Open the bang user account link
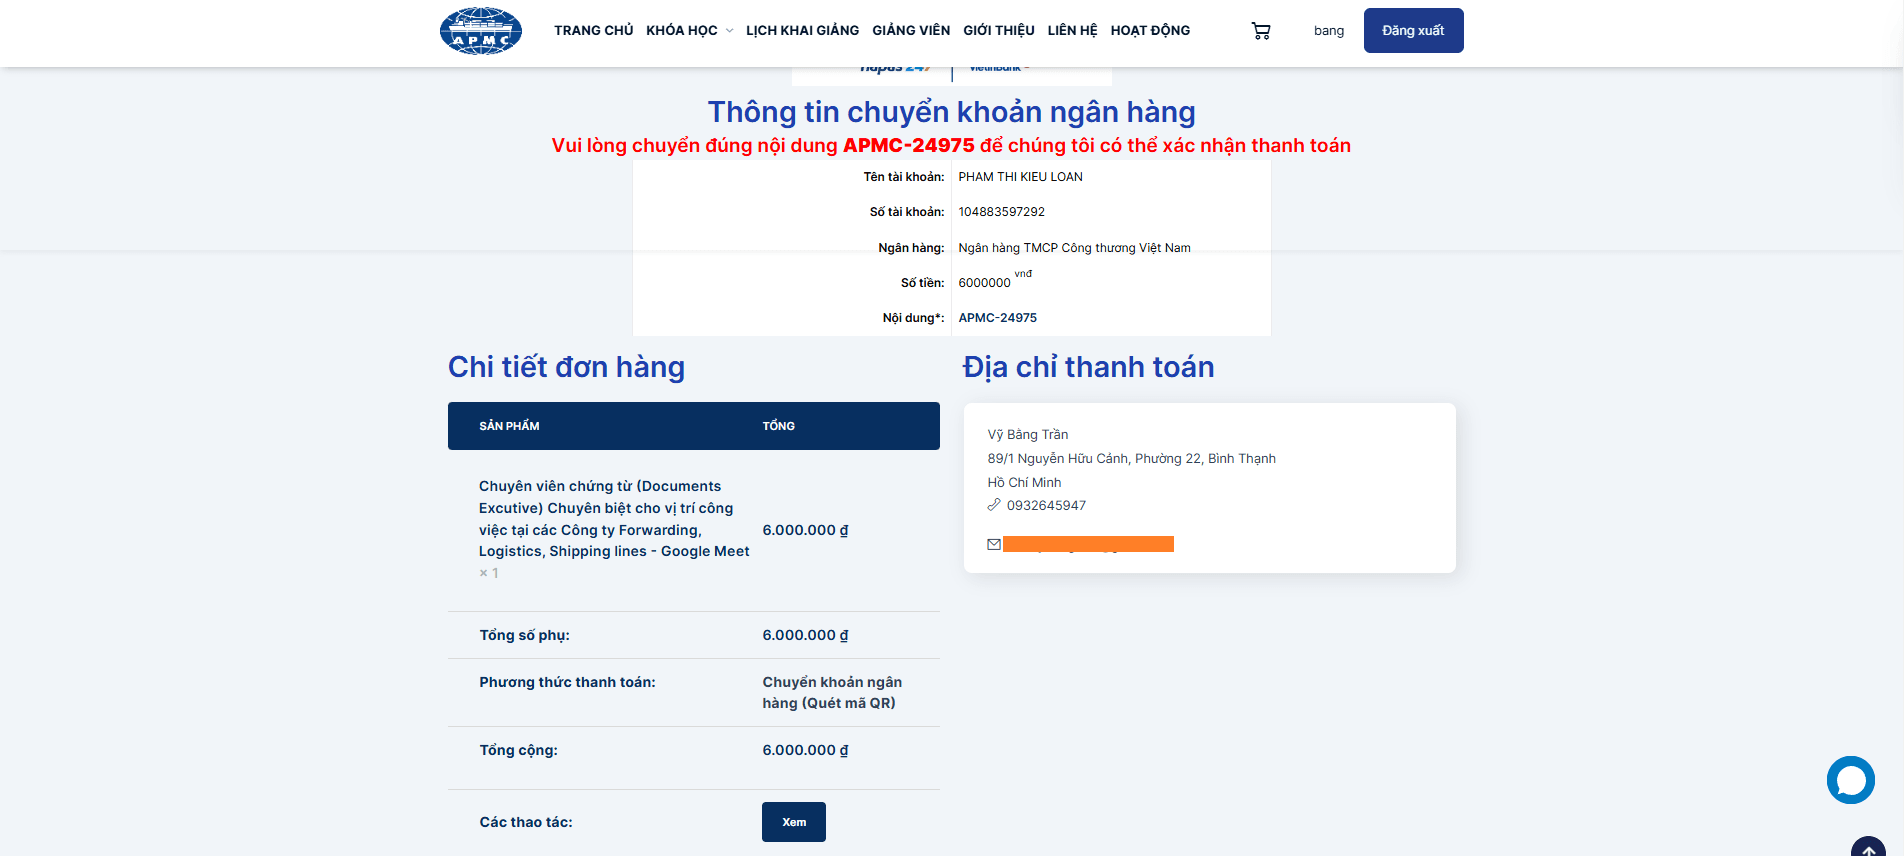Screen dimensions: 1904x856 1328,31
